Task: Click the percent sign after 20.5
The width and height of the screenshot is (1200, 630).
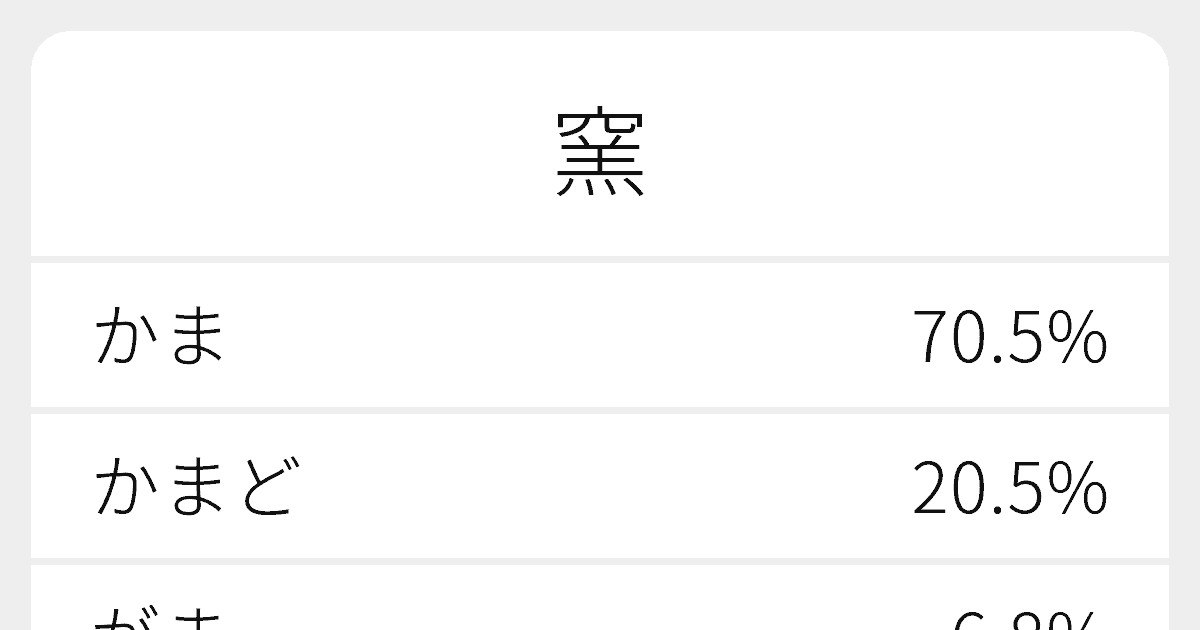Action: [1082, 488]
